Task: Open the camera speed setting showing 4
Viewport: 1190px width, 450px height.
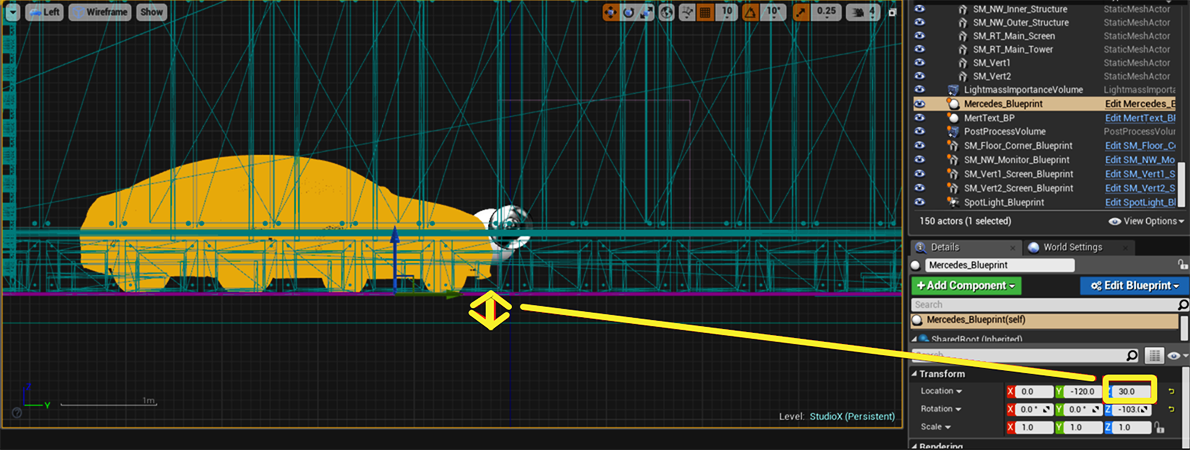Action: [x=863, y=12]
